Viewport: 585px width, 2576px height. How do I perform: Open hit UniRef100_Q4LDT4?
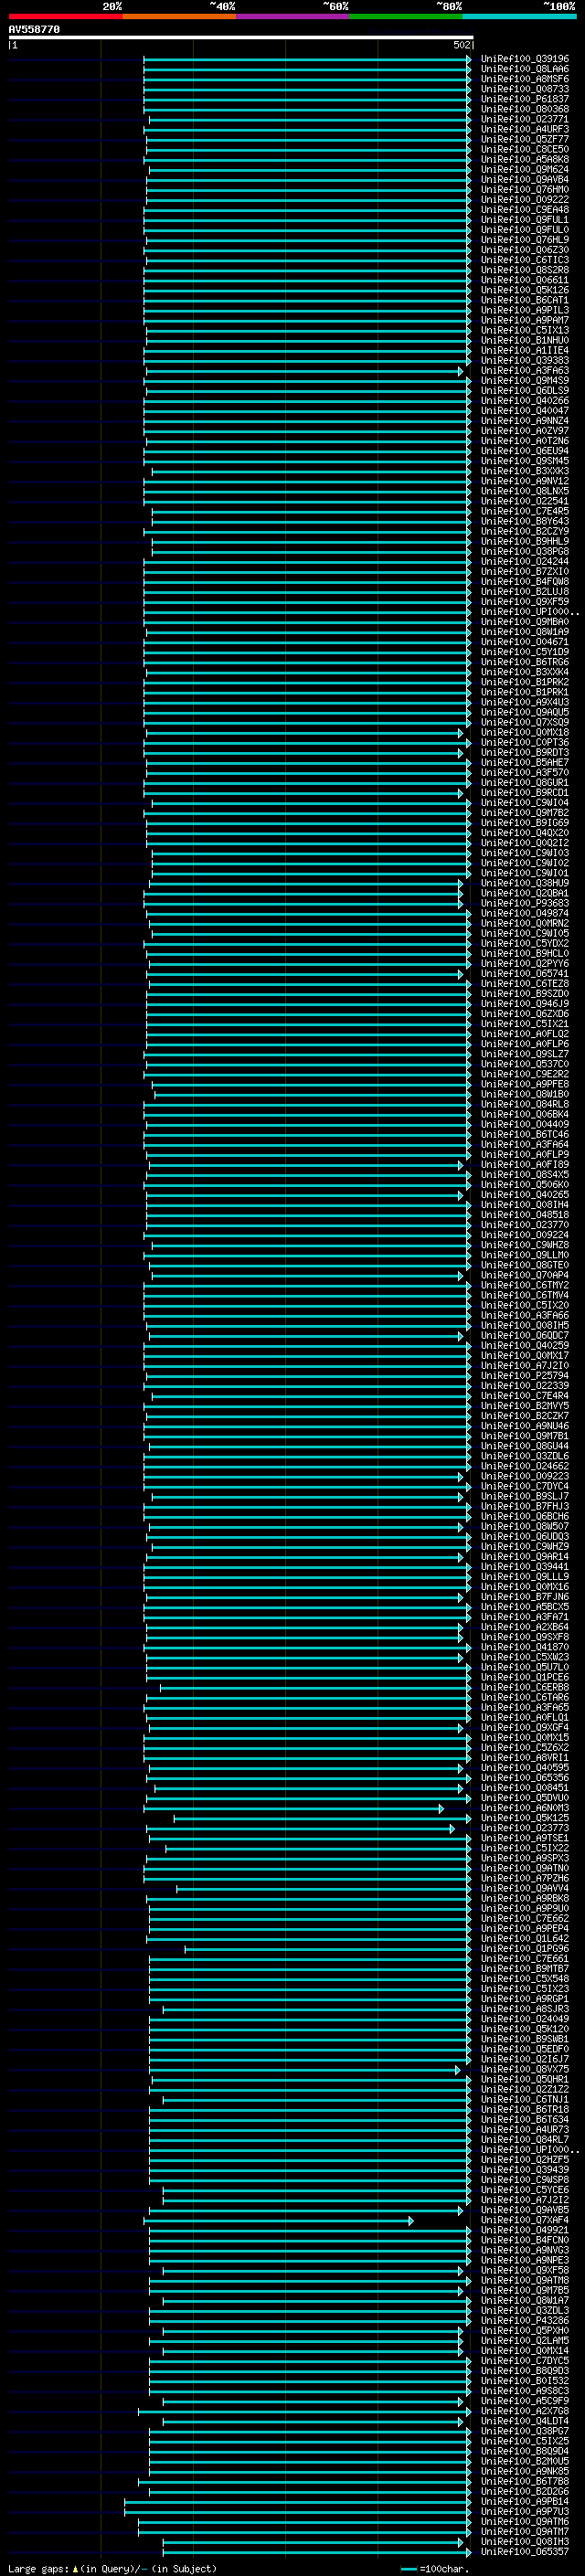[x=525, y=2421]
